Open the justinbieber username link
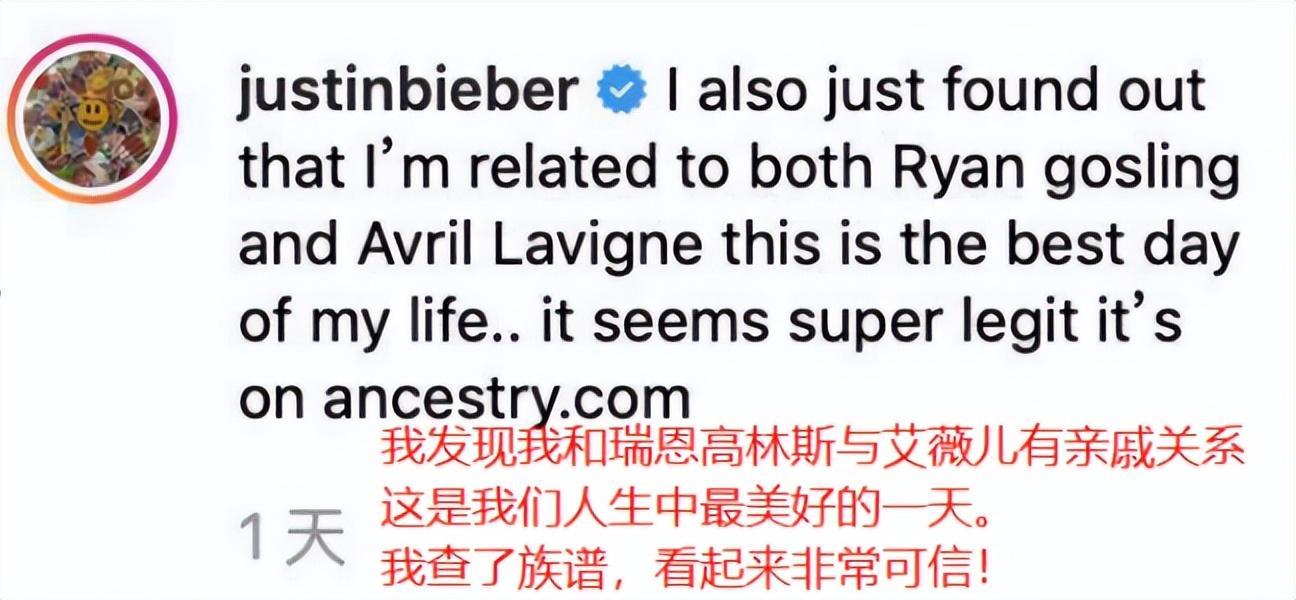The height and width of the screenshot is (600, 1296). (408, 93)
